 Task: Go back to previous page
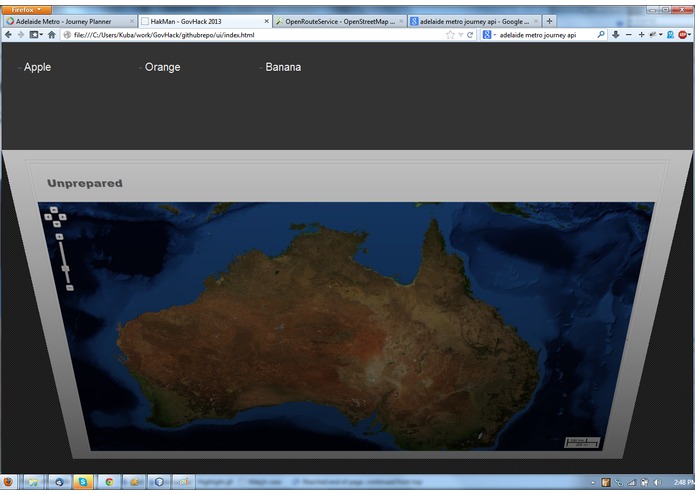pos(8,35)
